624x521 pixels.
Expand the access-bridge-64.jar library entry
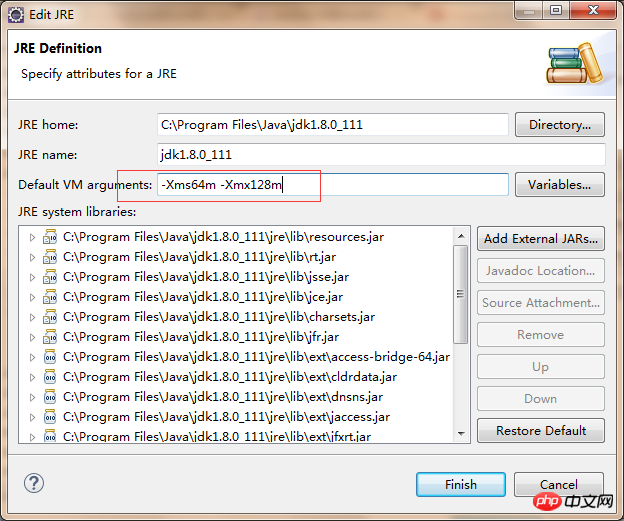pyautogui.click(x=32, y=357)
